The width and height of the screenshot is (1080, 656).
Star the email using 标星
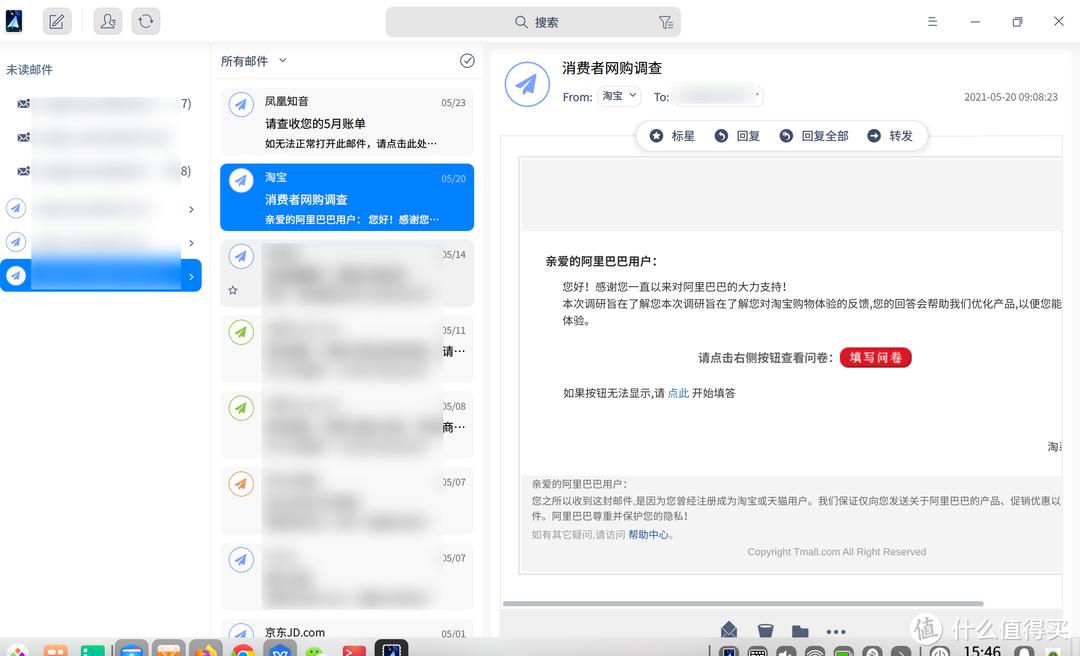pyautogui.click(x=671, y=135)
